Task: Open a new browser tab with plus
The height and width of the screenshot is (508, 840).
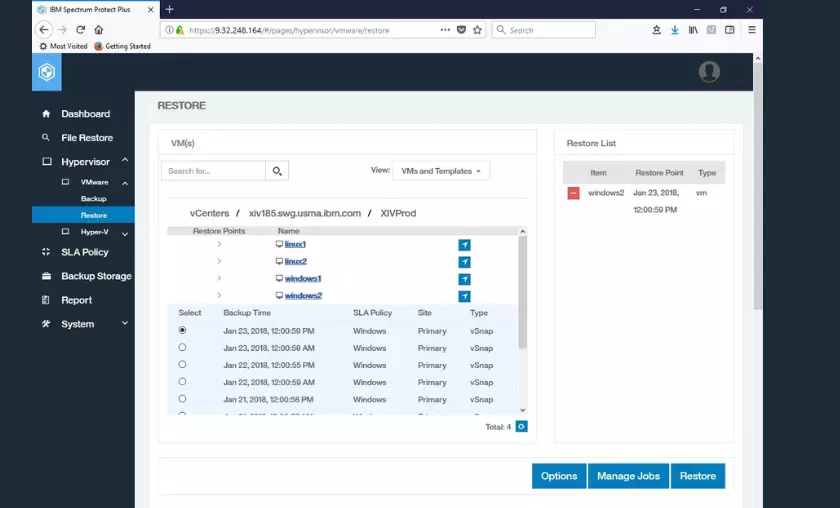Action: tap(169, 9)
